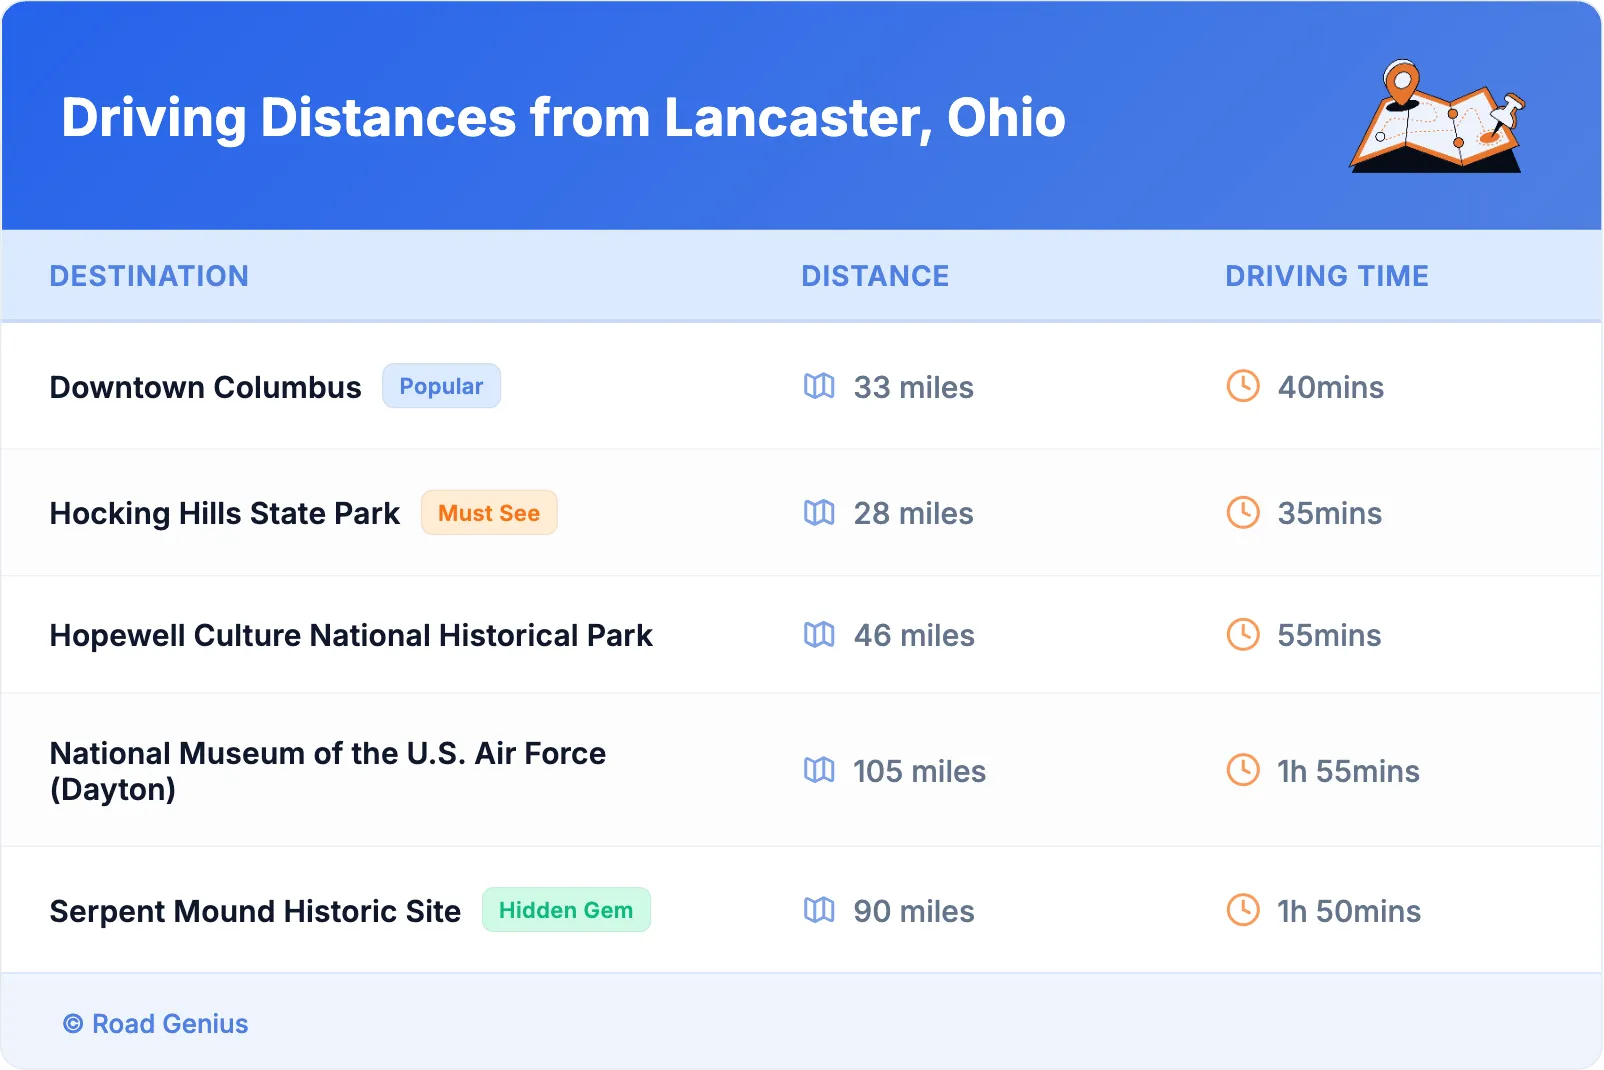Click the Popular badge

pos(441,386)
